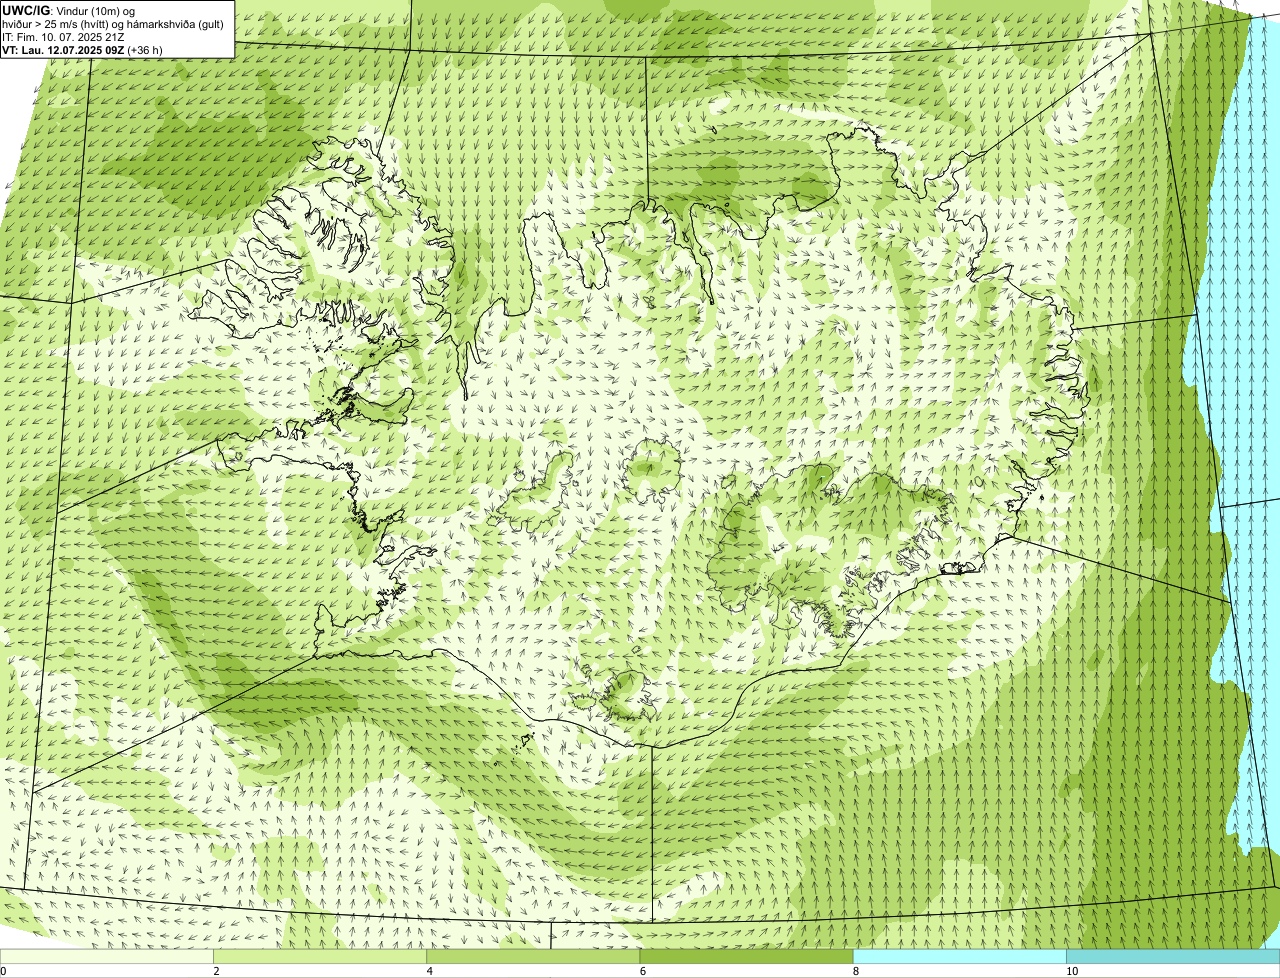
Task: Click the light green 2–4 color bar segment
Action: pyautogui.click(x=320, y=957)
